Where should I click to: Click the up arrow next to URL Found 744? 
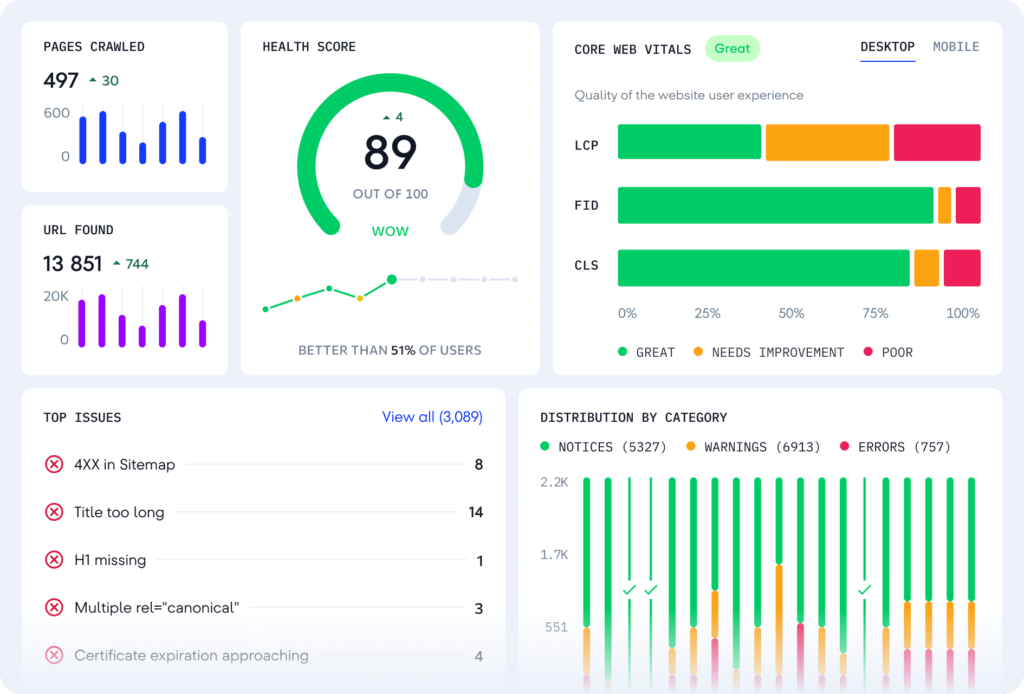pyautogui.click(x=117, y=264)
